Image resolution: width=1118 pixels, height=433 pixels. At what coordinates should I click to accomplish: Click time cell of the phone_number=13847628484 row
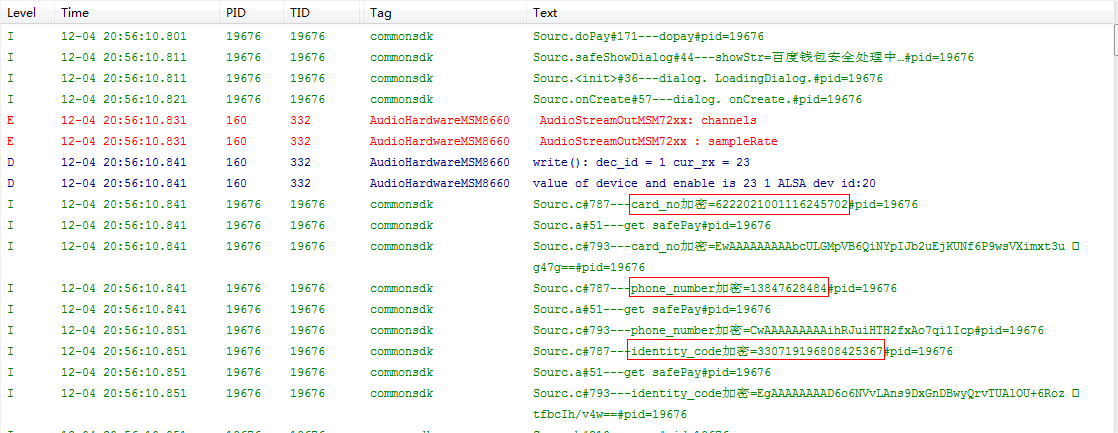(124, 288)
